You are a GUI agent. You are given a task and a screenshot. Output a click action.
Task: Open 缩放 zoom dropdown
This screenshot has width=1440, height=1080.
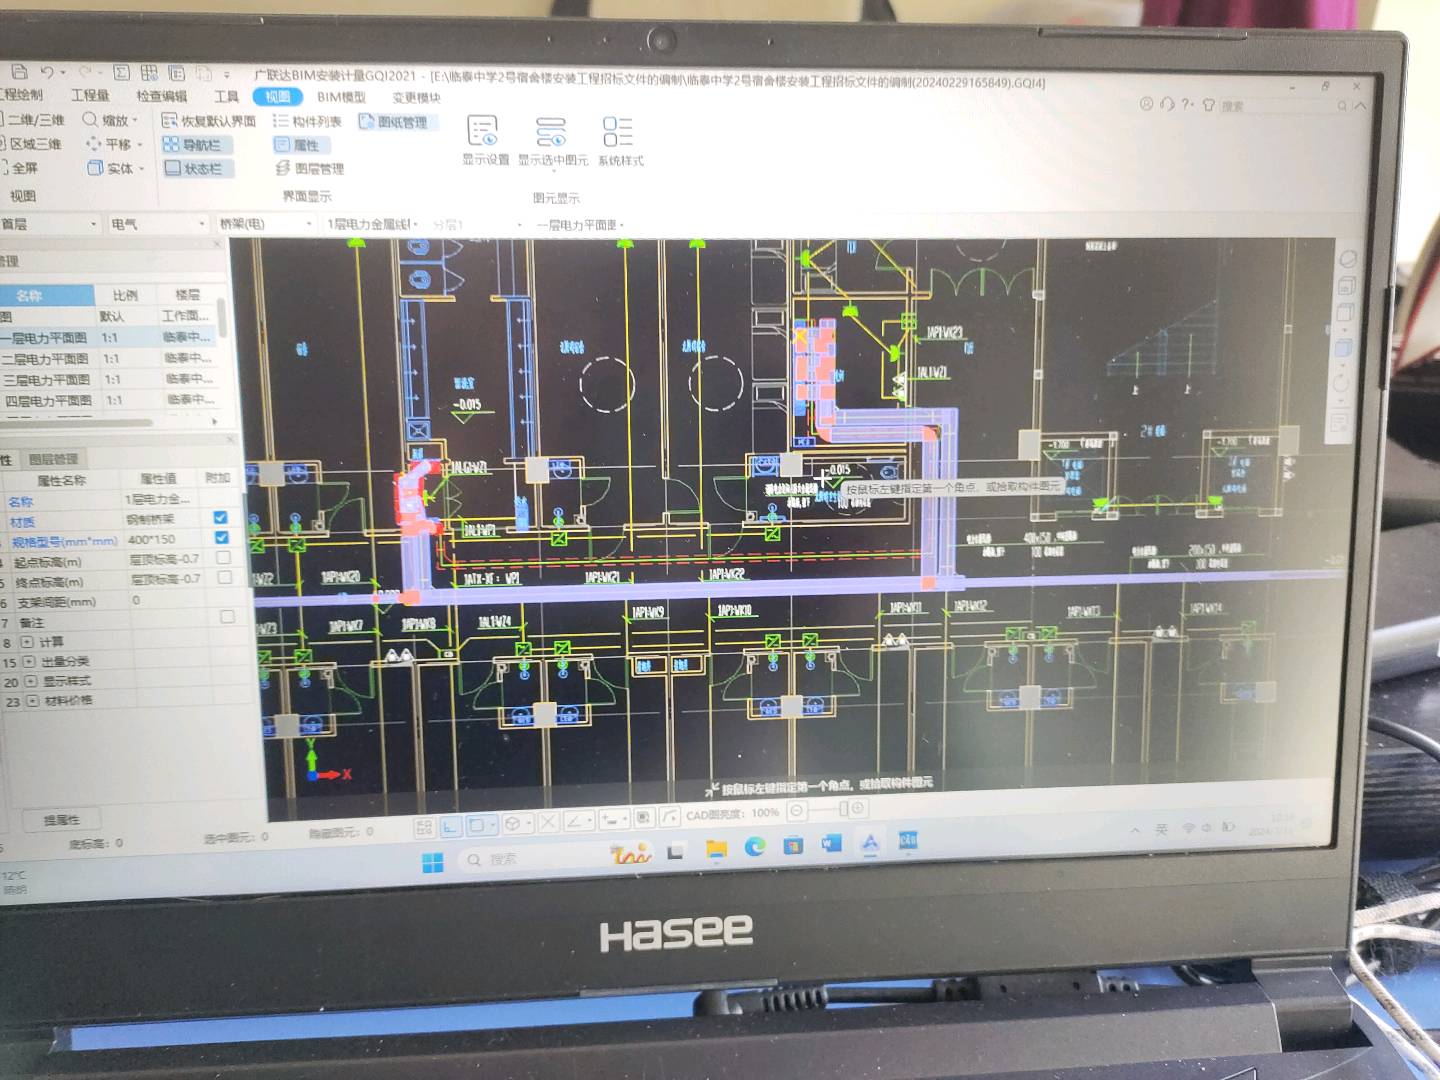[110, 120]
